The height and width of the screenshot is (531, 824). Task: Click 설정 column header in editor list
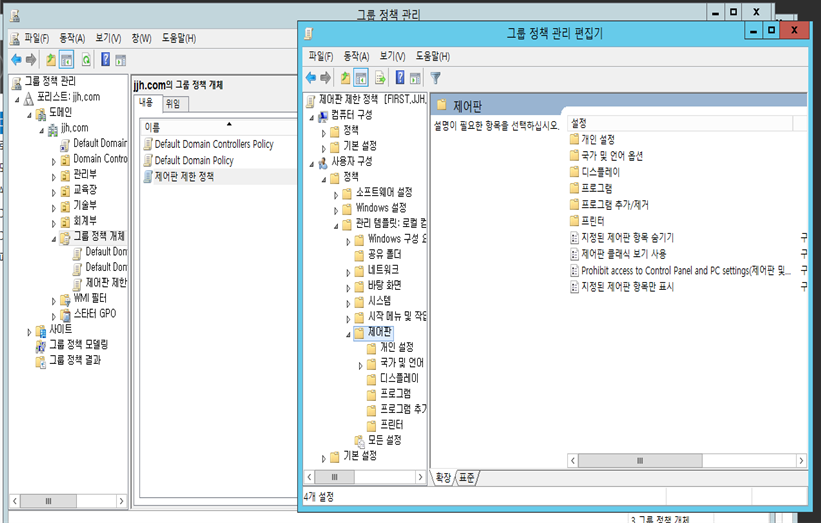pyautogui.click(x=680, y=123)
